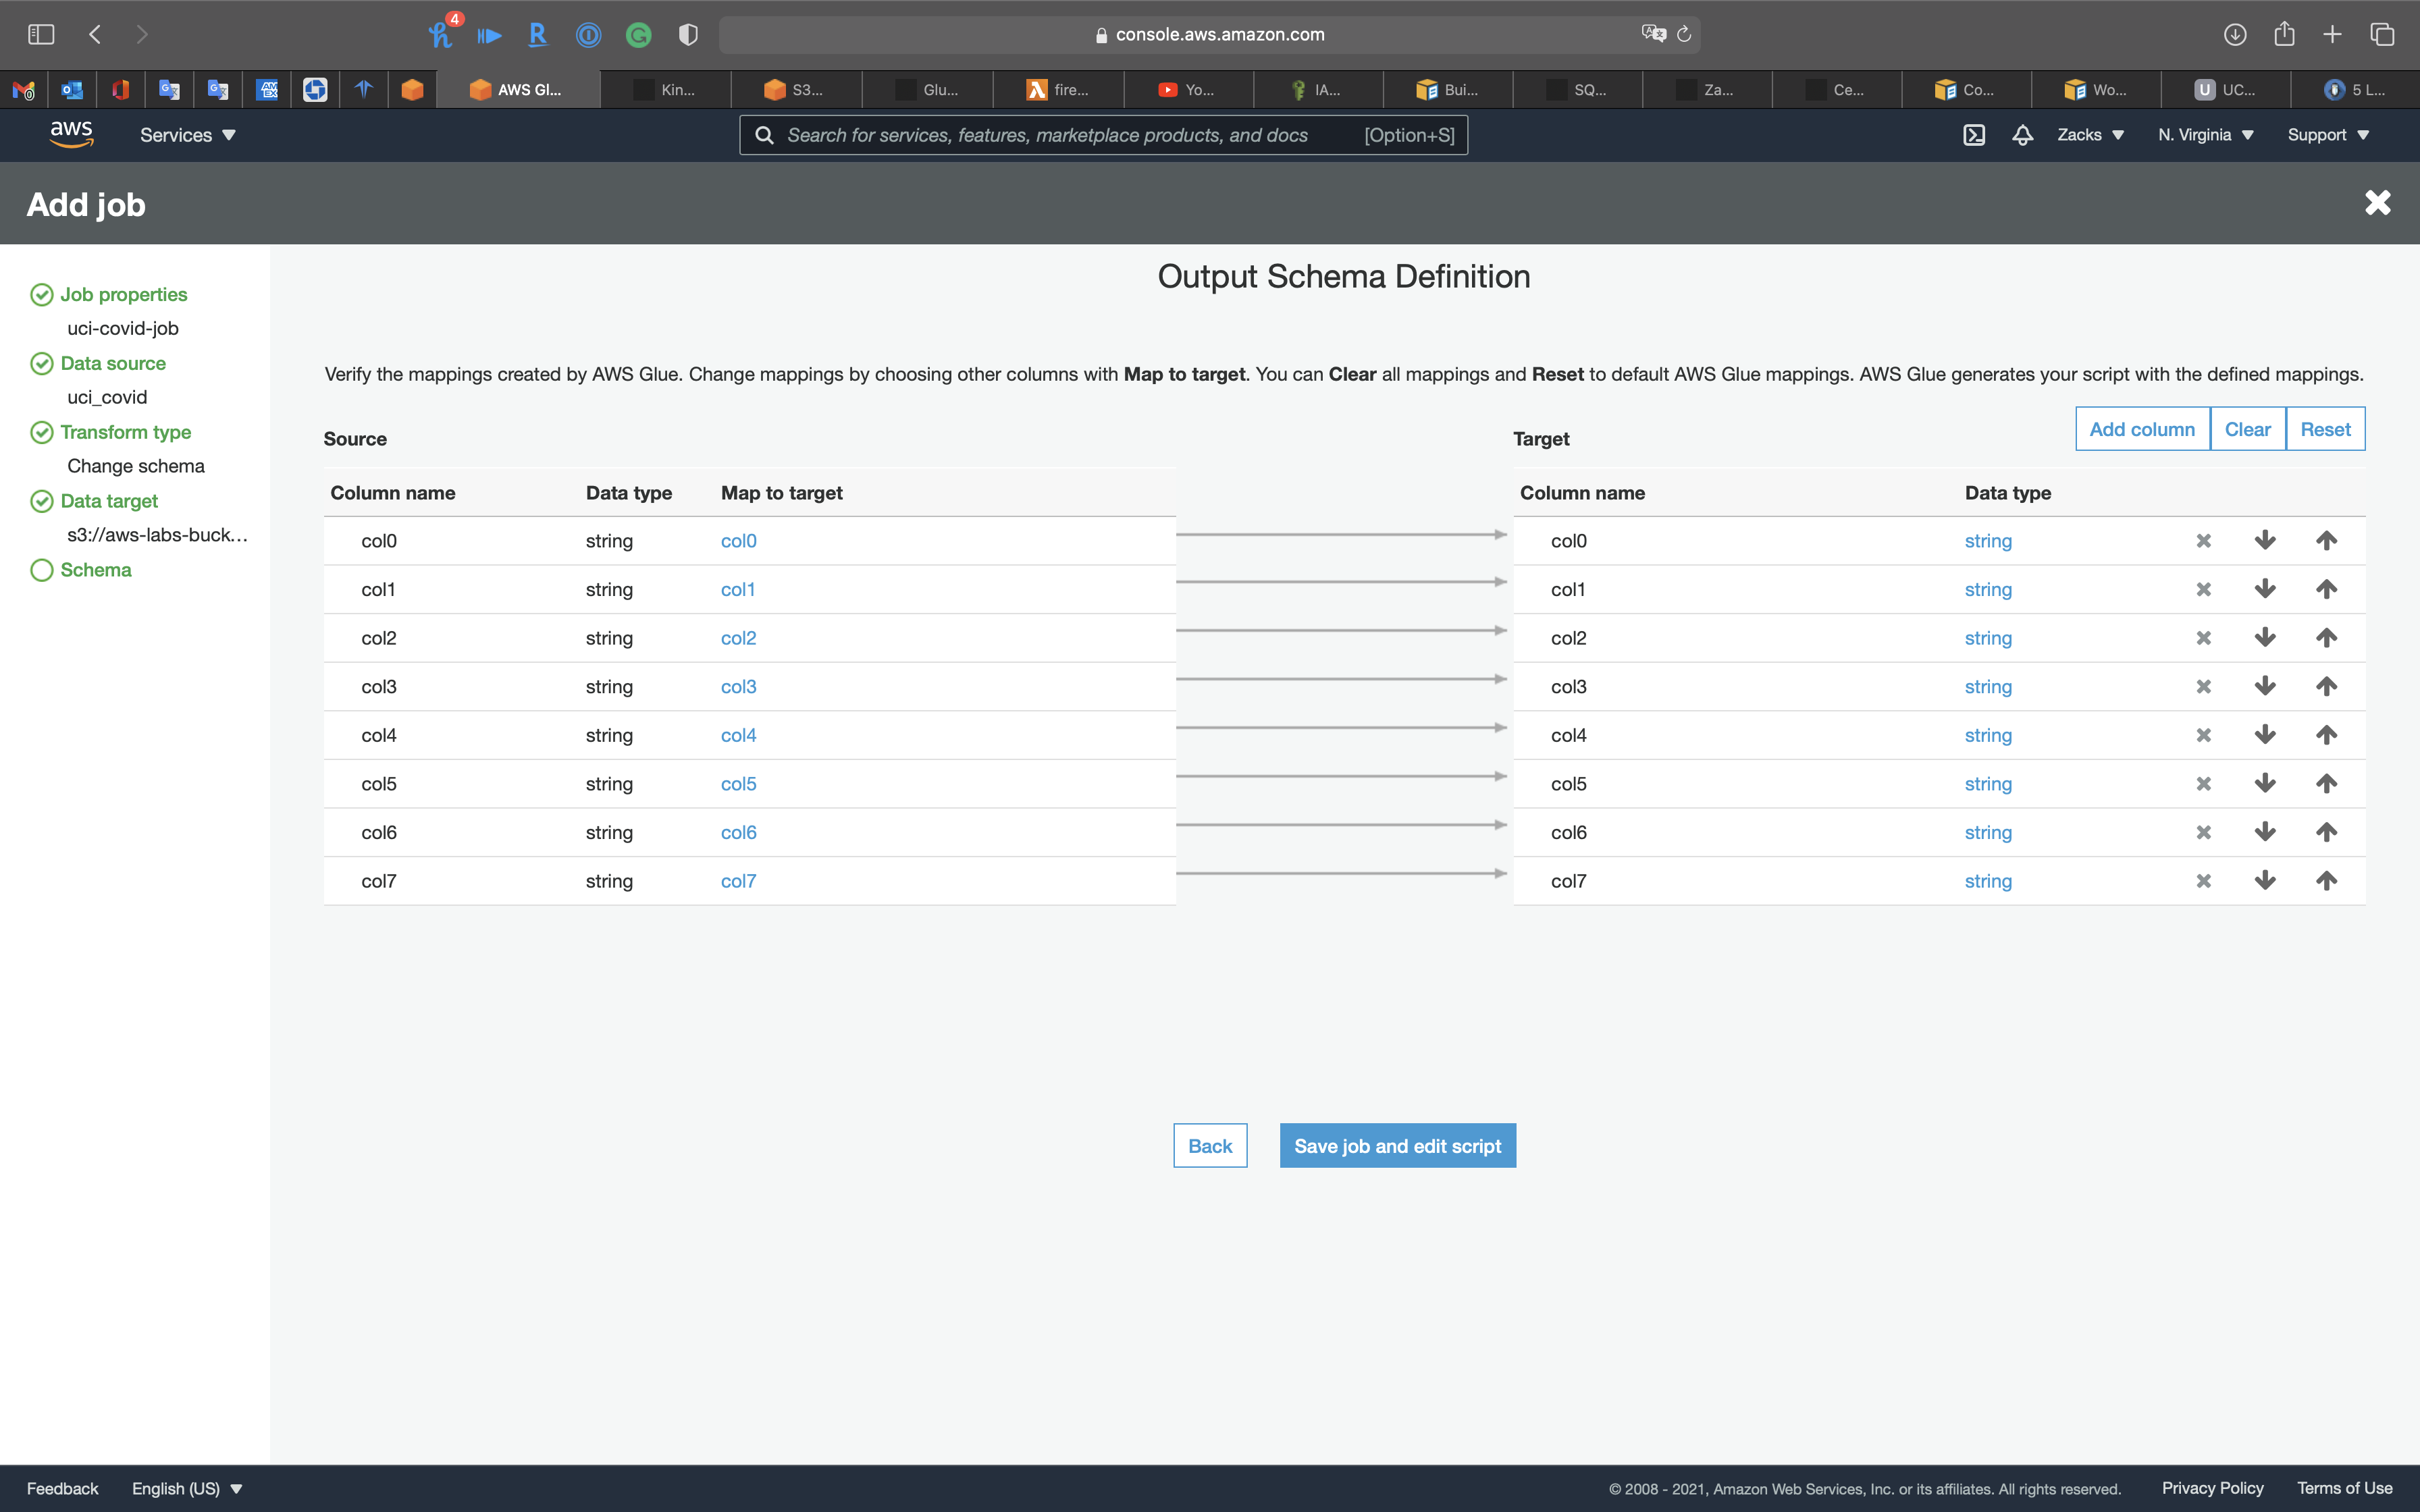Image resolution: width=2420 pixels, height=1512 pixels.
Task: Click the AWS logo home icon
Action: coord(72,134)
